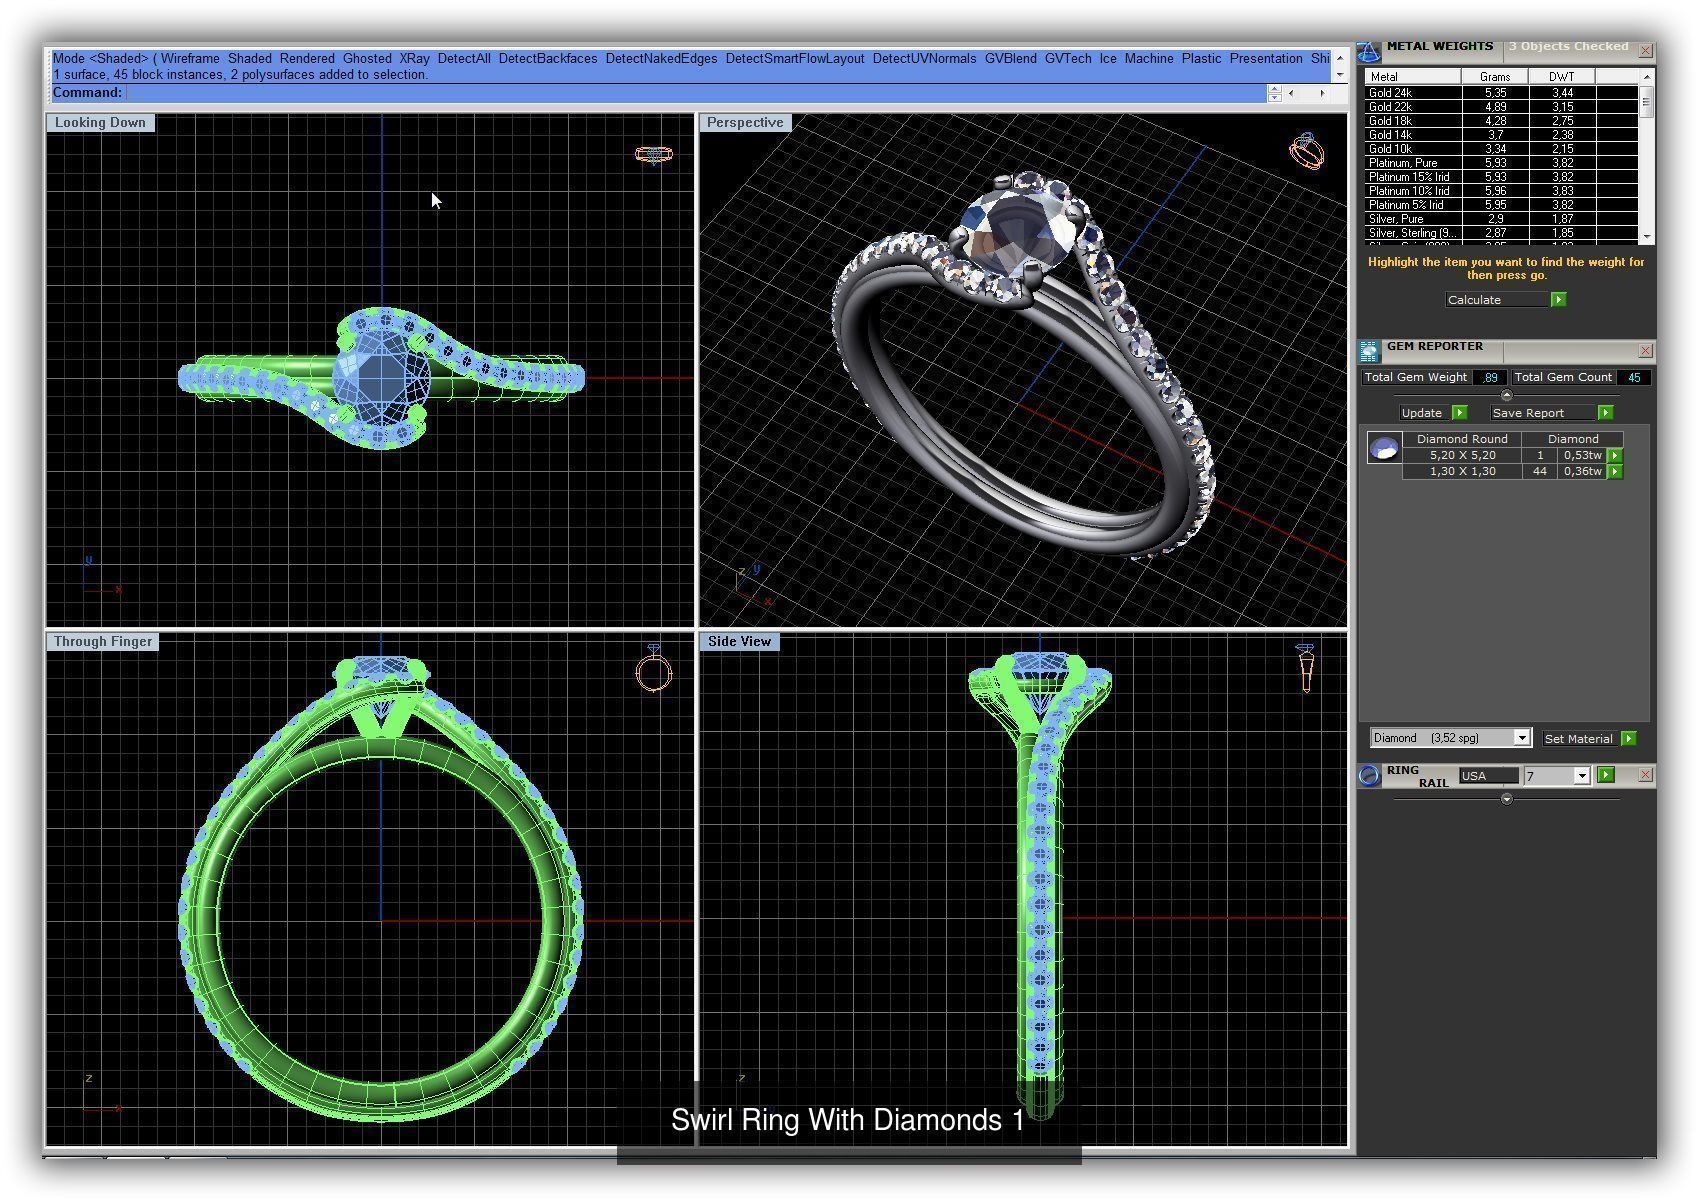This screenshot has height=1201, width=1699.
Task: Click the Ring Rail green go arrow
Action: [1606, 775]
